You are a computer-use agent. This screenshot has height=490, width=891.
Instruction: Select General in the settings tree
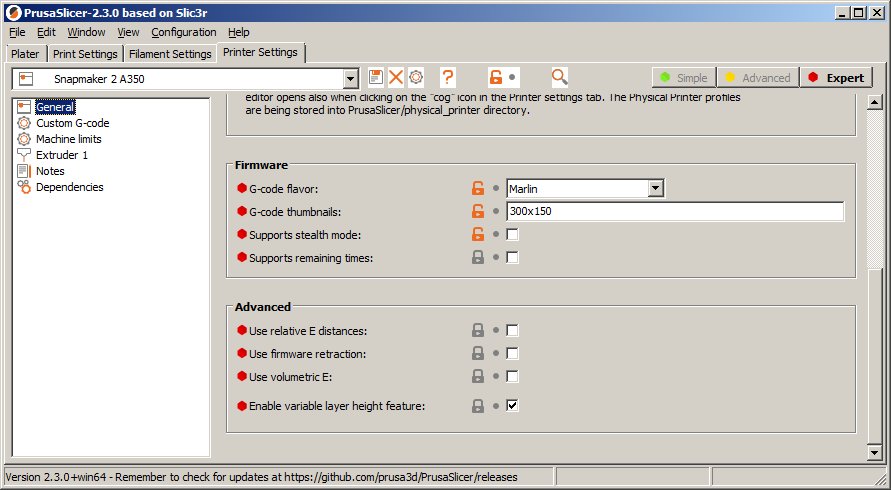55,107
